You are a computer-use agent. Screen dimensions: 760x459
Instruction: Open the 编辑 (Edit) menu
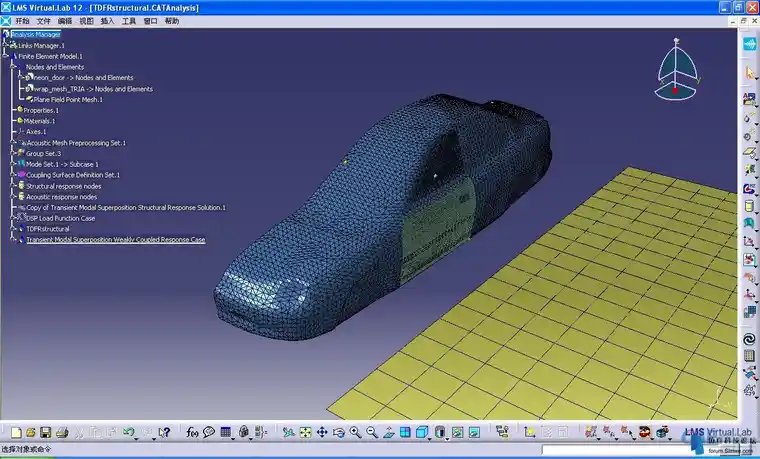click(65, 21)
